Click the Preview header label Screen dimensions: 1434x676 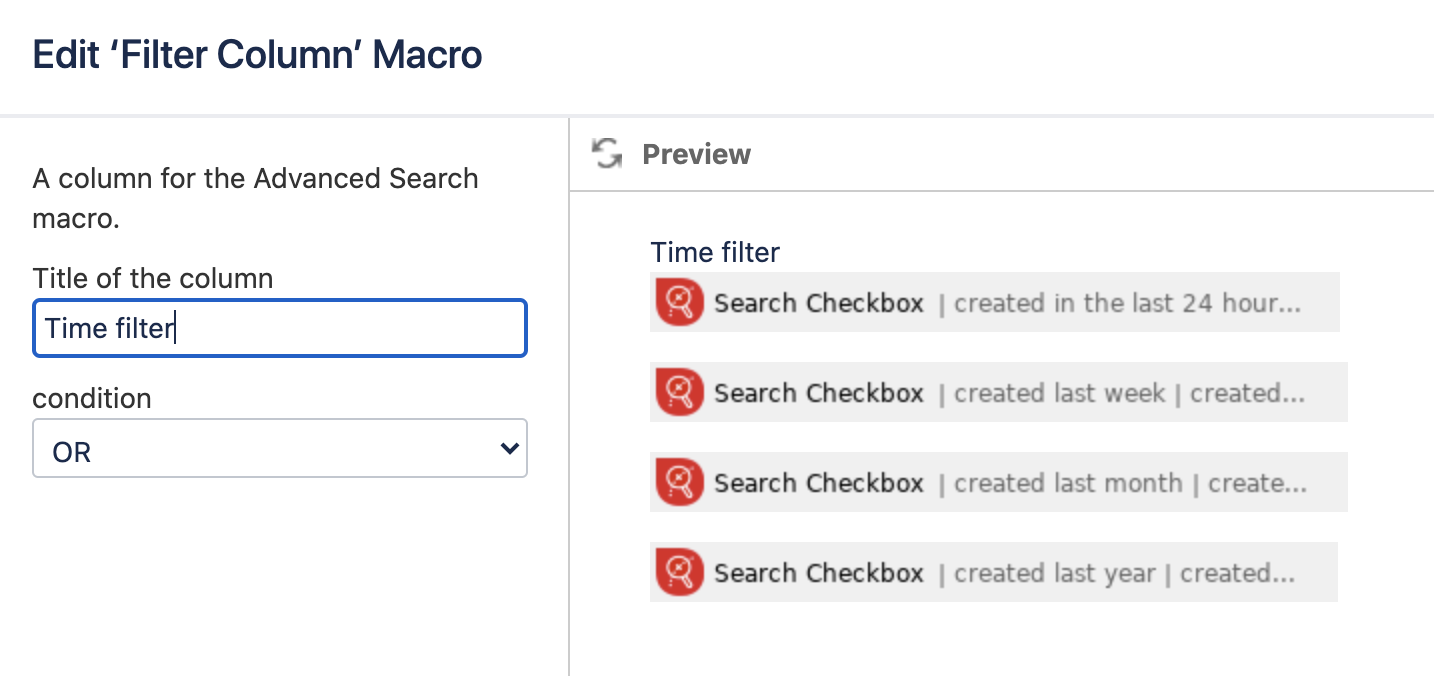(x=697, y=154)
